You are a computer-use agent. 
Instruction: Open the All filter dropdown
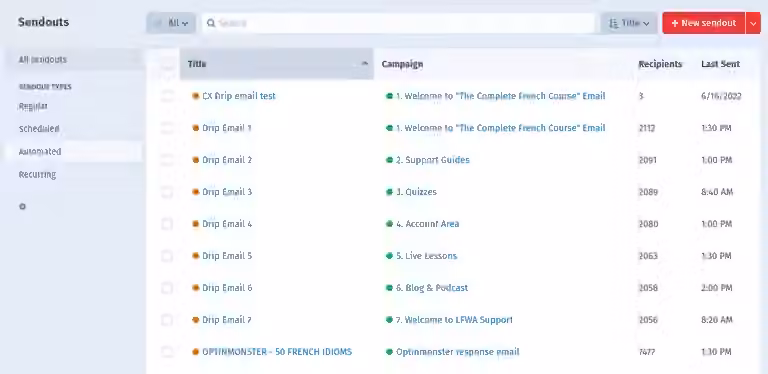(x=171, y=23)
